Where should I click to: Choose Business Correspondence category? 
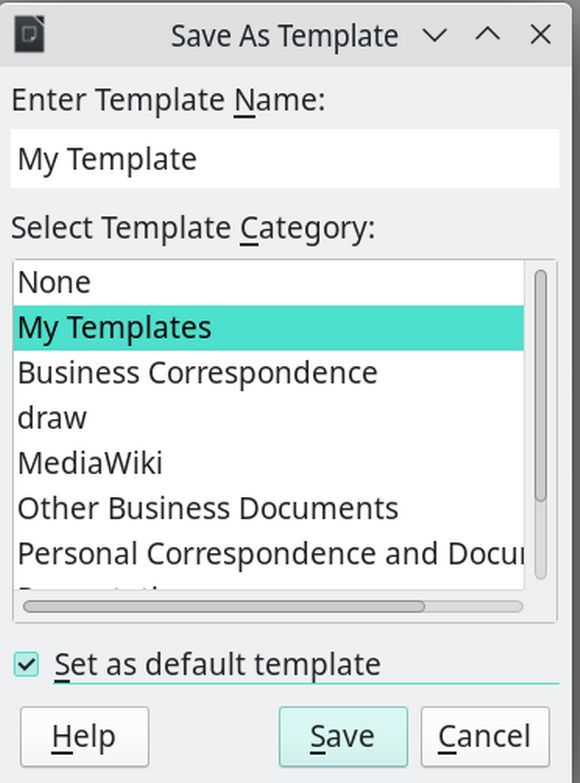[x=269, y=373]
